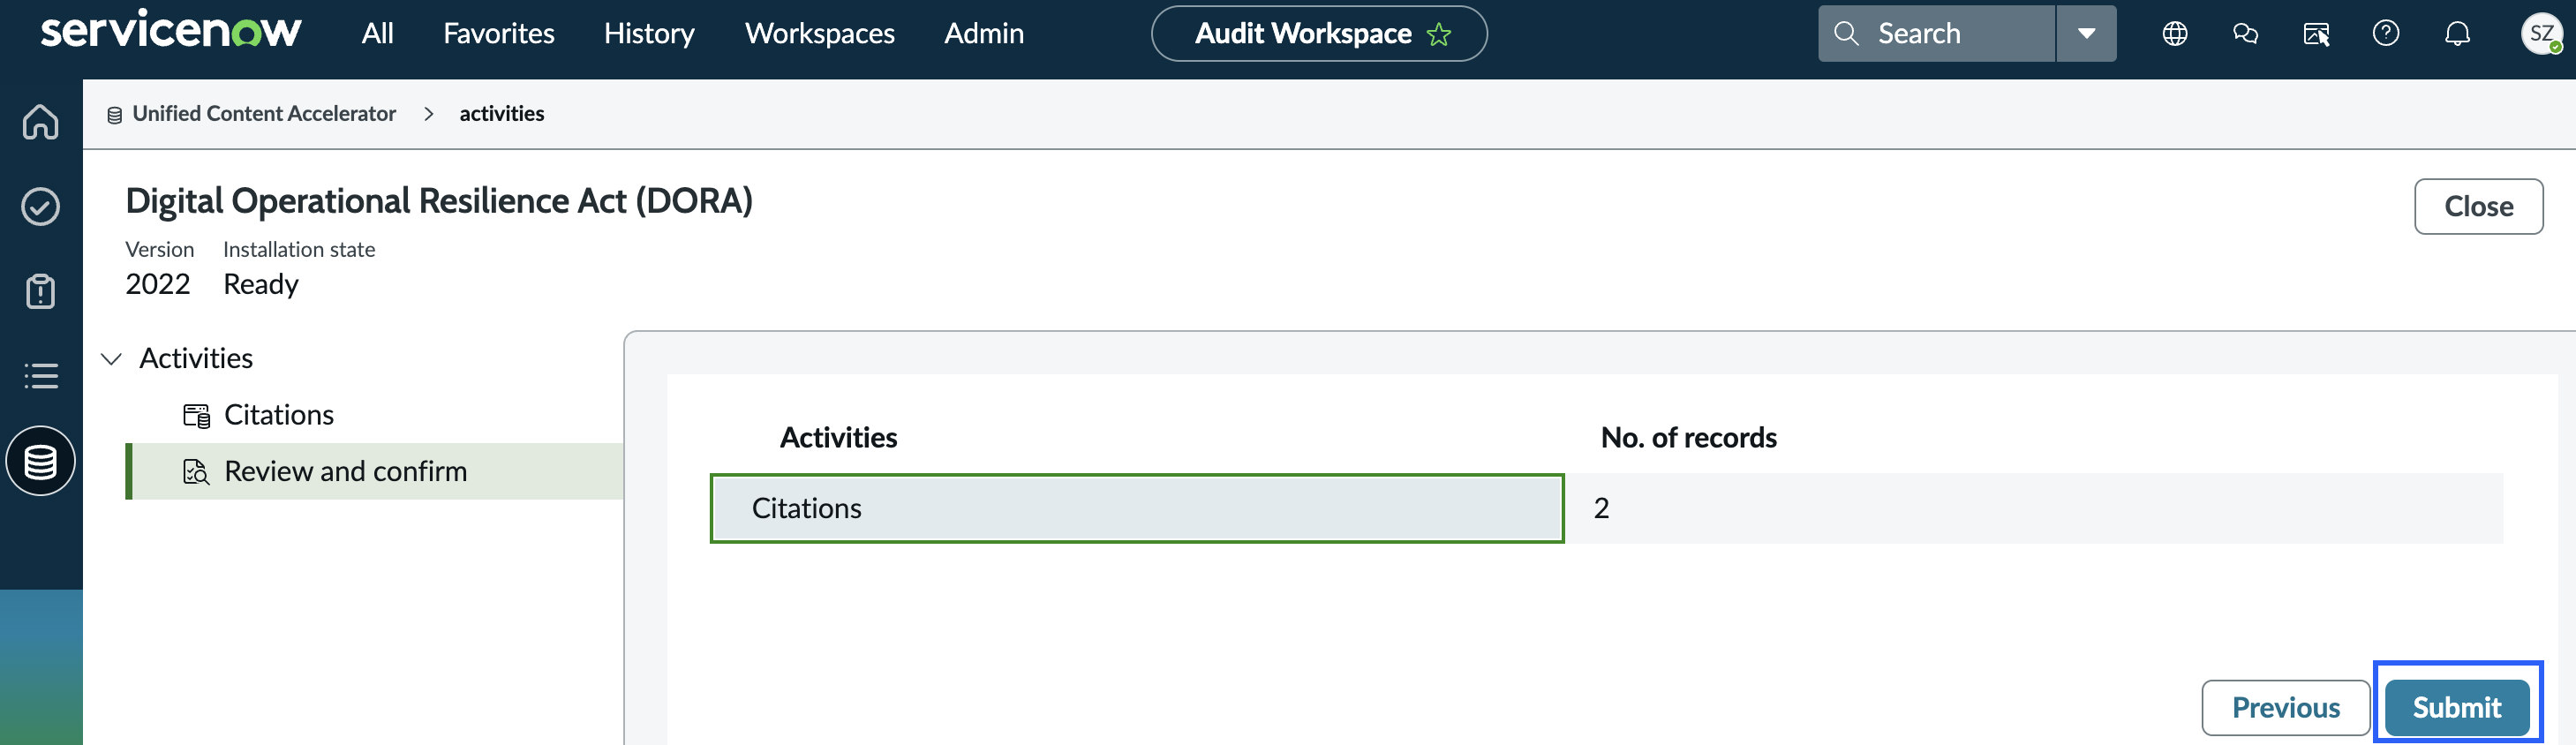2576x745 pixels.
Task: Go to Unified Content Accelerator breadcrumb
Action: [264, 114]
